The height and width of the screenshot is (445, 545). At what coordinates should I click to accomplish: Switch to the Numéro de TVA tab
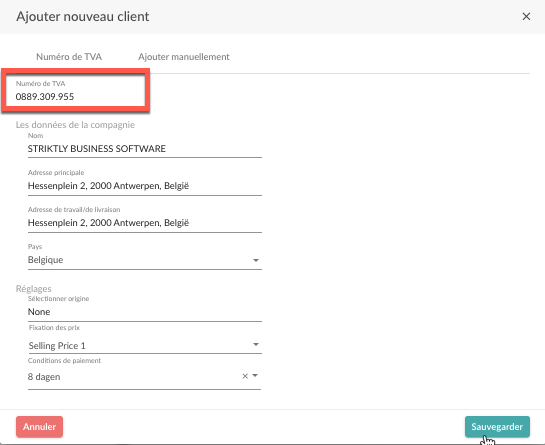[69, 57]
